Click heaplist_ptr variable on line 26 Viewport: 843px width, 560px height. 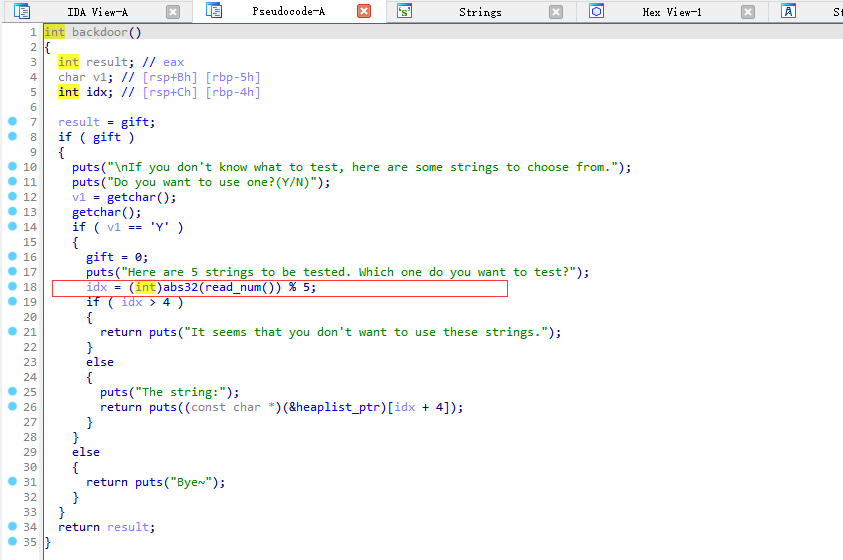pyautogui.click(x=339, y=407)
